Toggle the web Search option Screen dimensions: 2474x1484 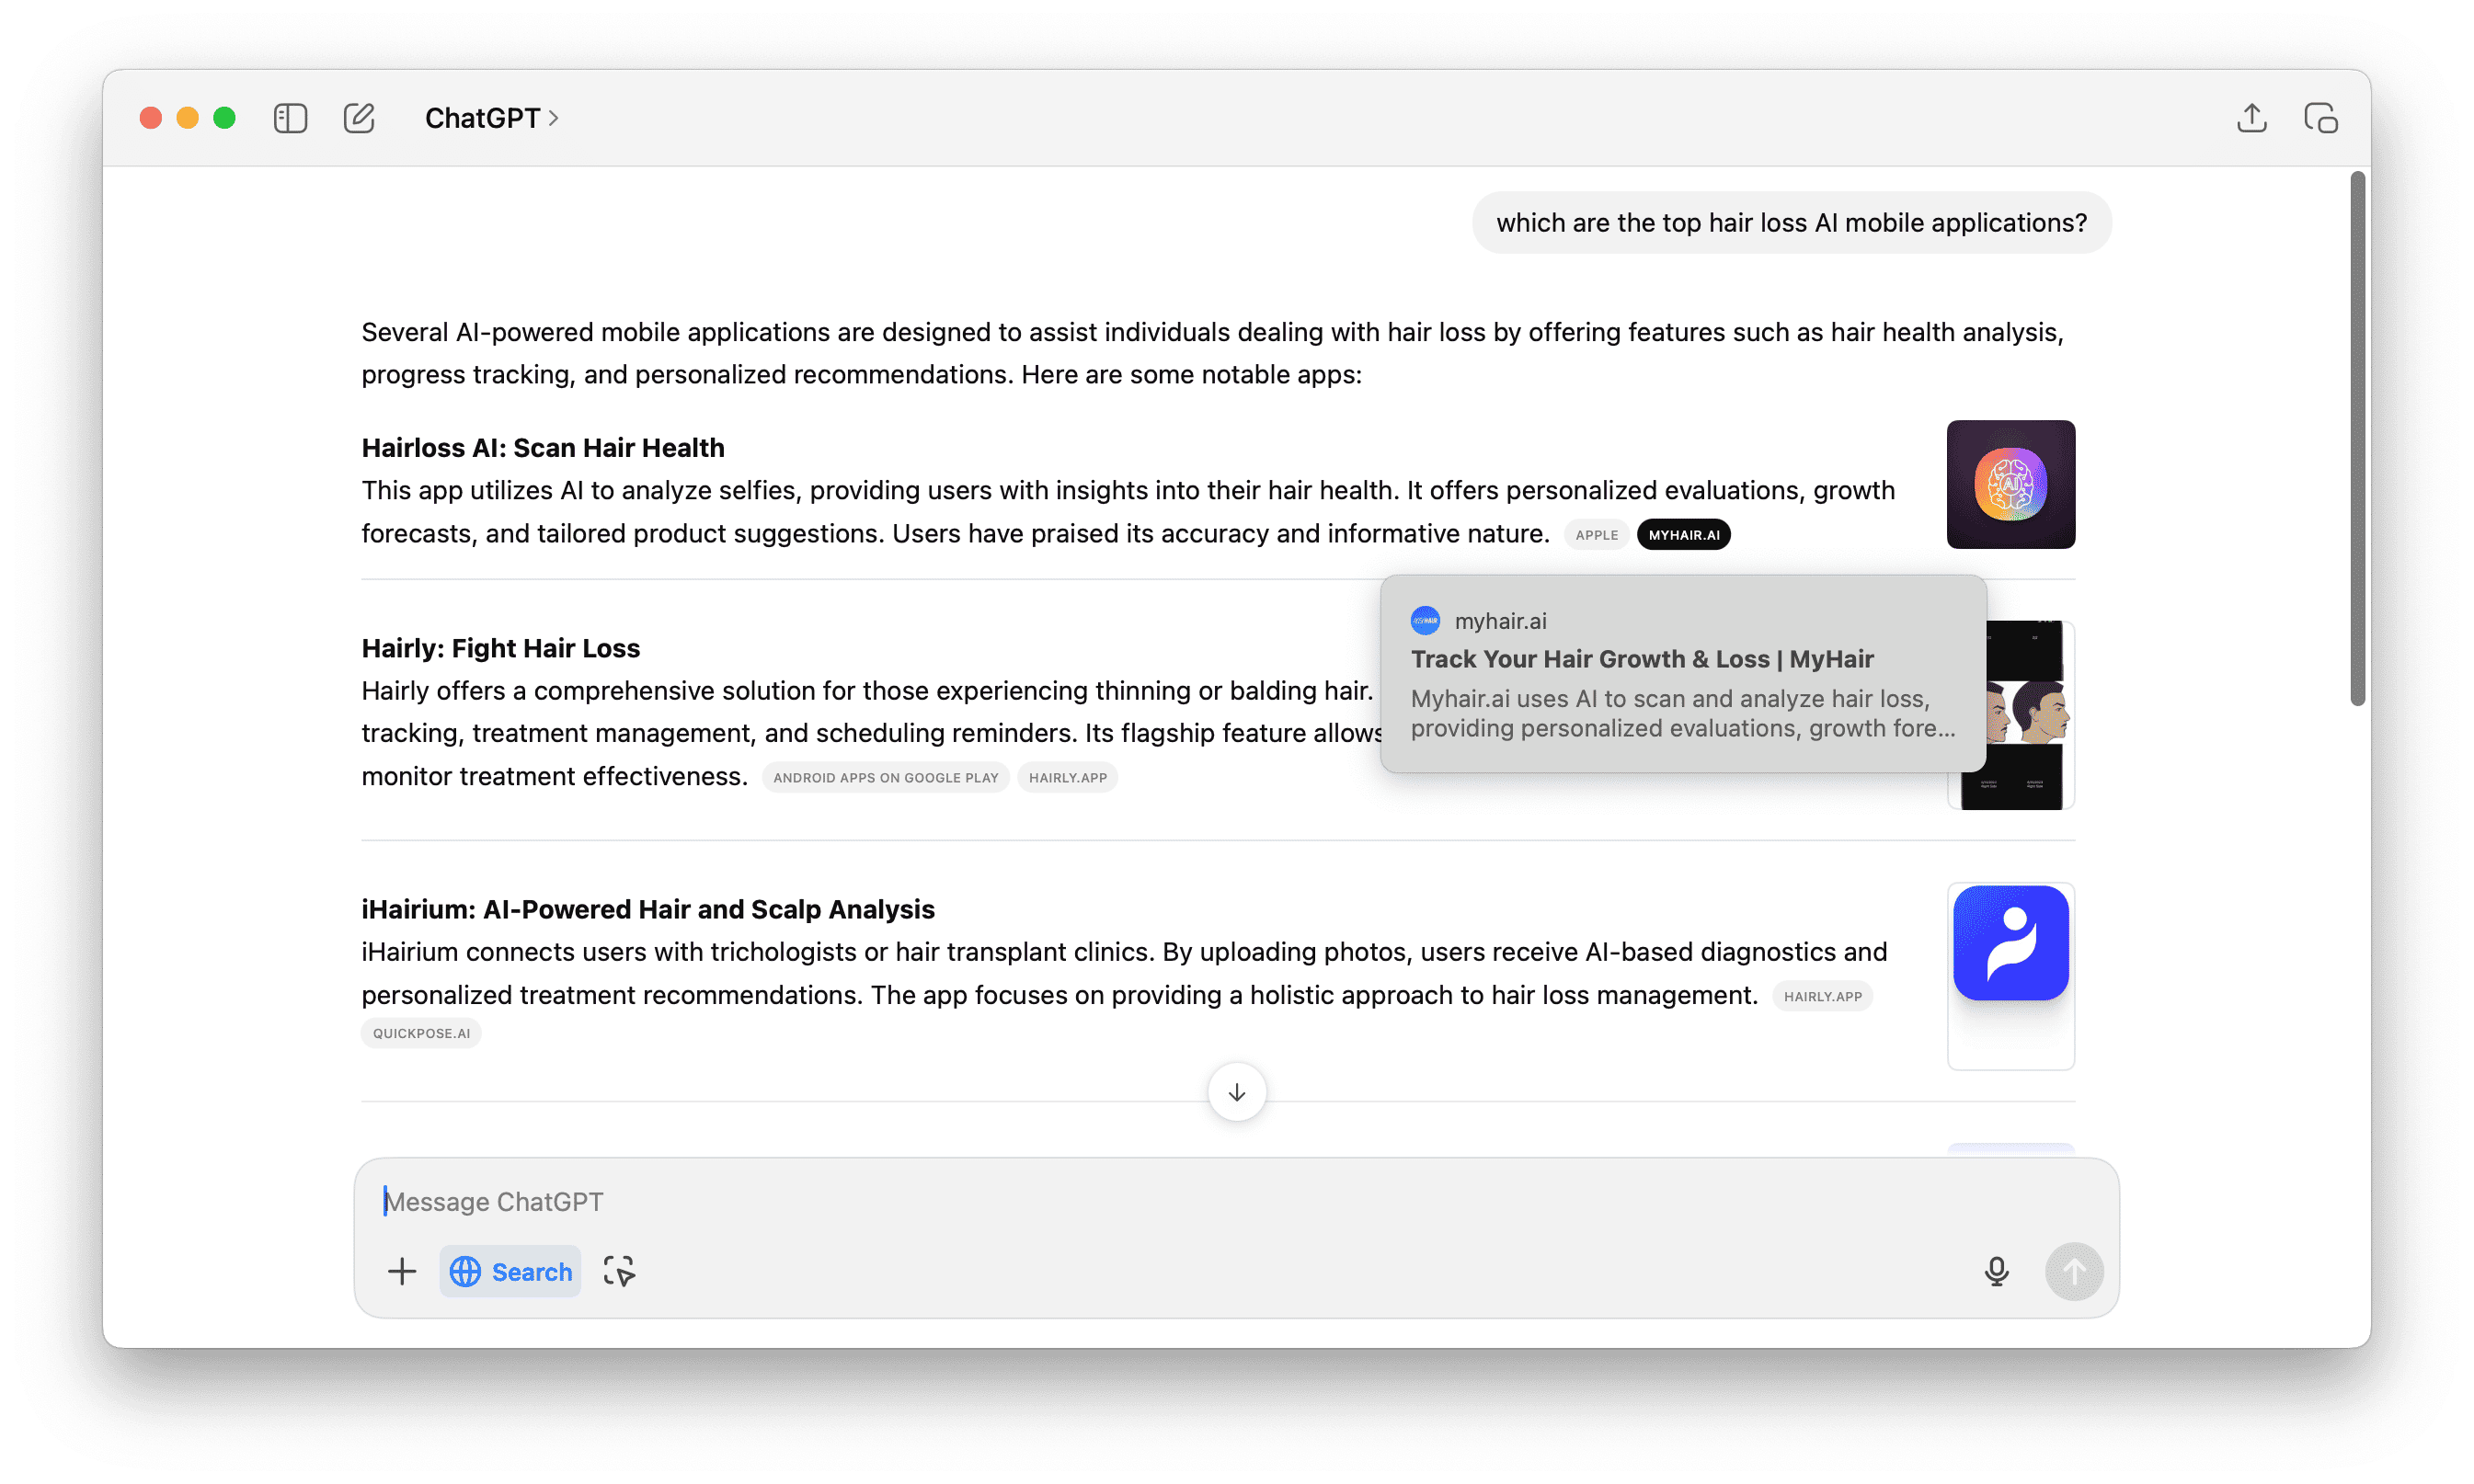pyautogui.click(x=510, y=1271)
